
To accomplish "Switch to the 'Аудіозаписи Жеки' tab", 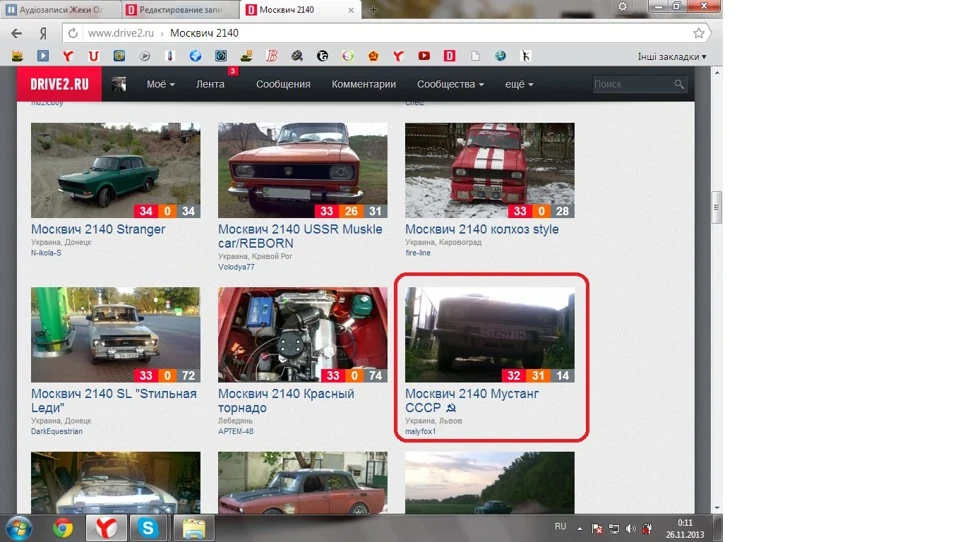I will (x=60, y=10).
